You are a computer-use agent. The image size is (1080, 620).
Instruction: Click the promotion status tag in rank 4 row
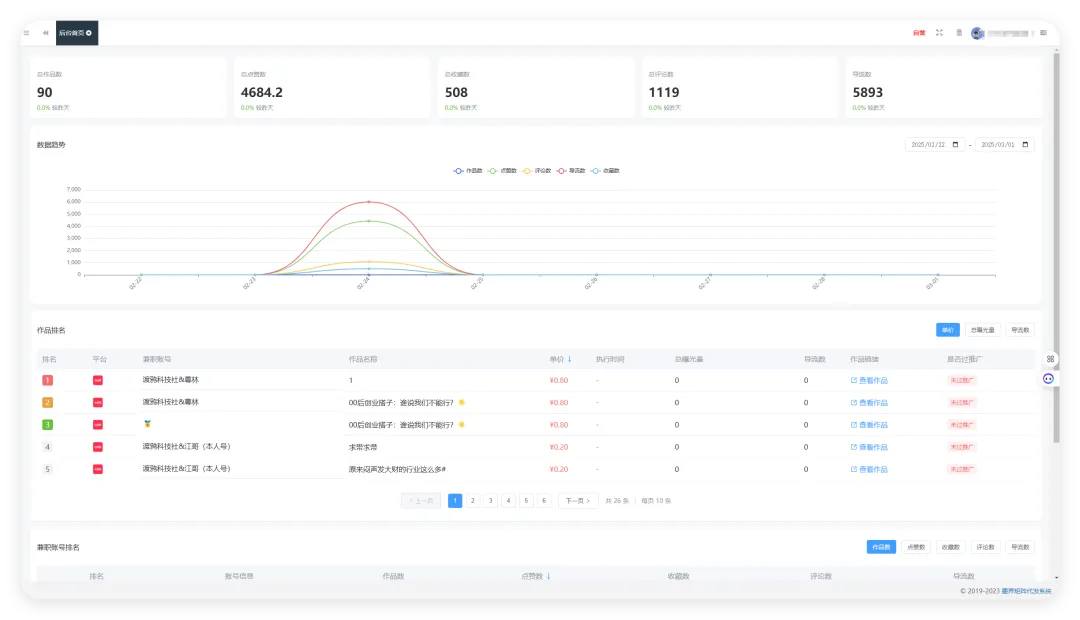pyautogui.click(x=962, y=447)
